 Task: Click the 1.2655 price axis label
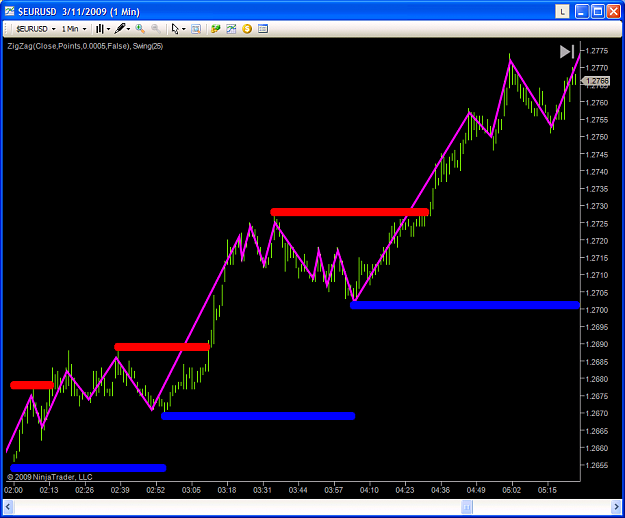[597, 465]
